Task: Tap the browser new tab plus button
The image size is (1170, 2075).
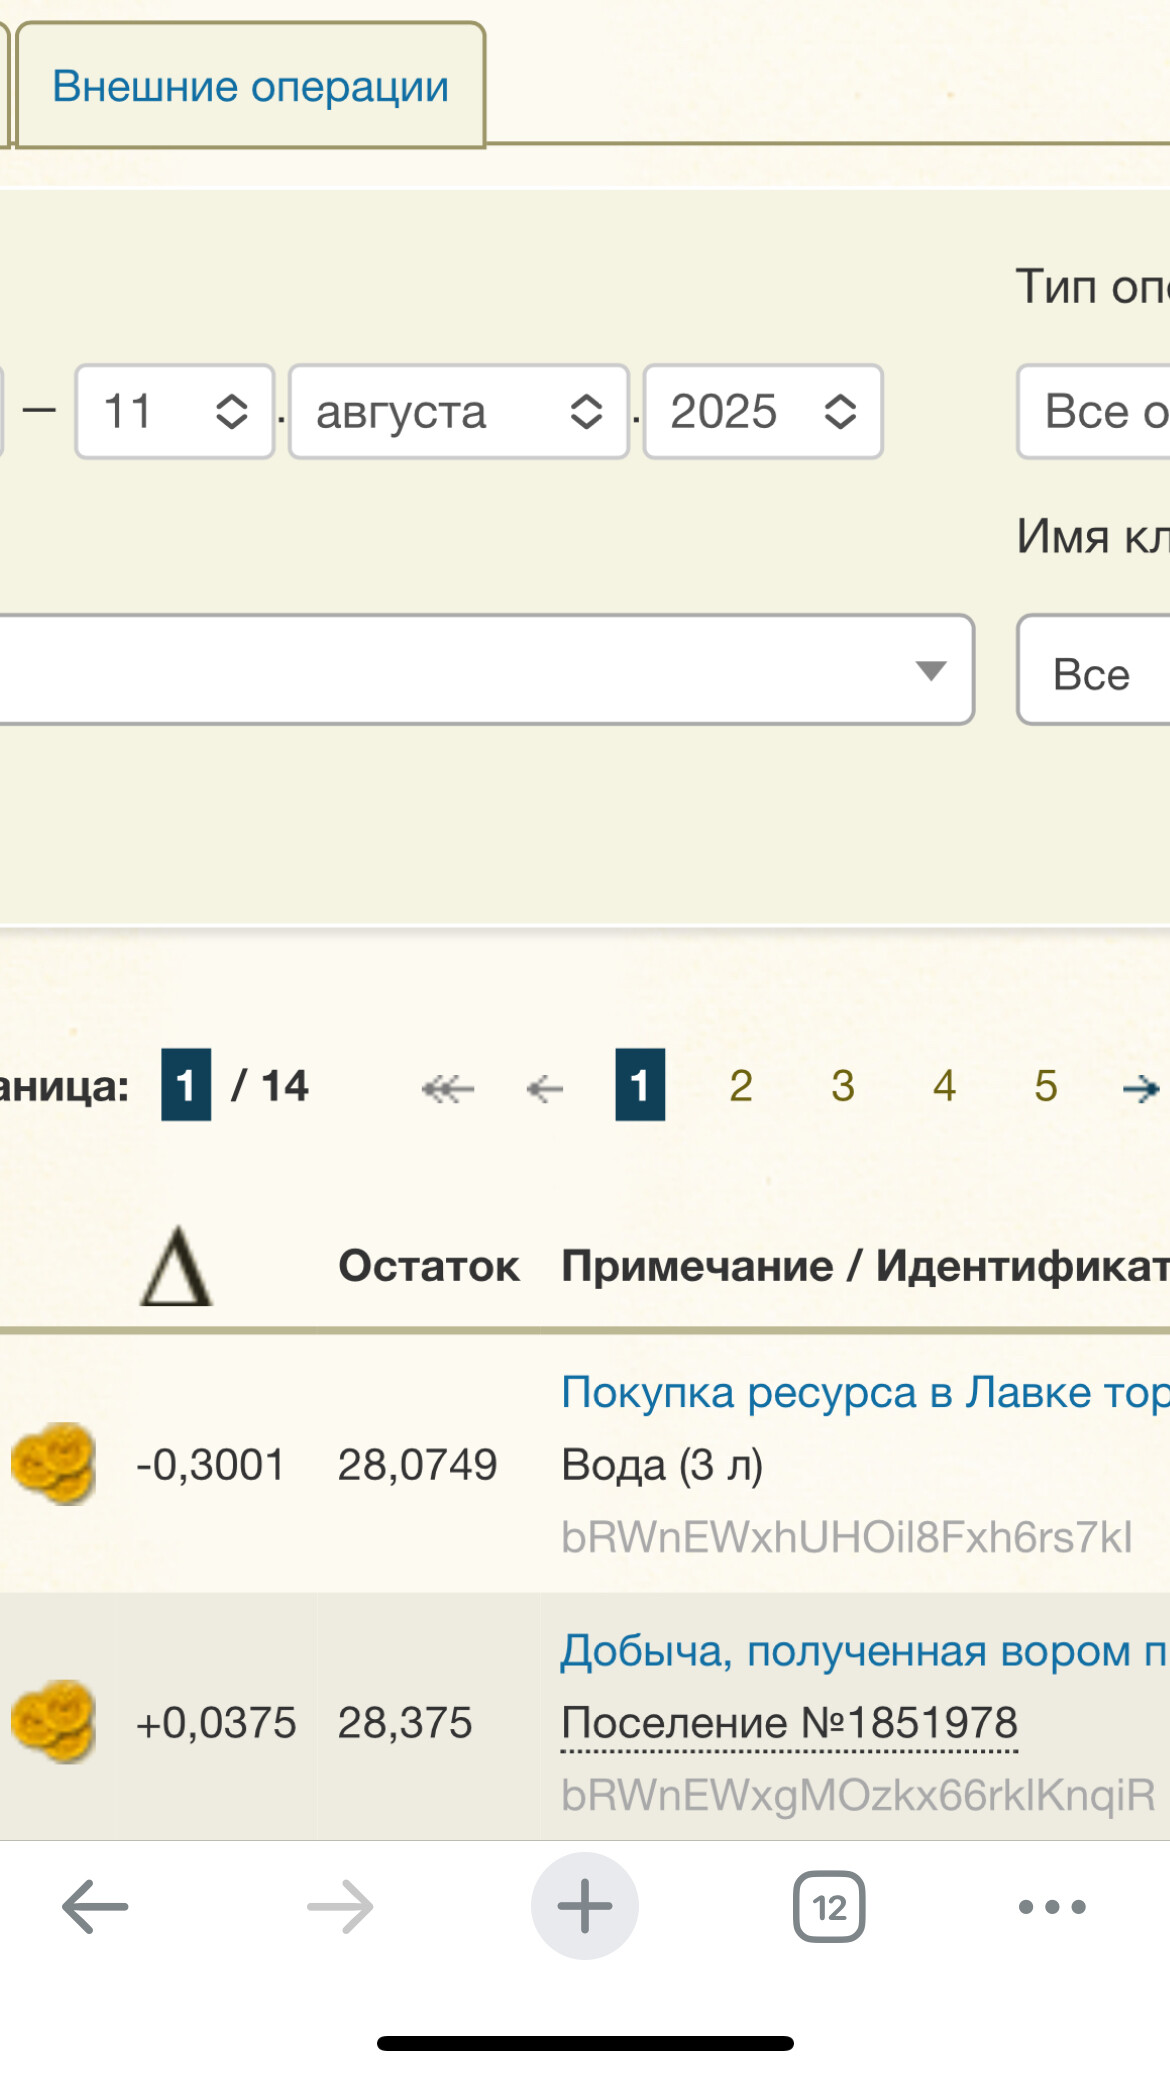Action: point(585,1907)
